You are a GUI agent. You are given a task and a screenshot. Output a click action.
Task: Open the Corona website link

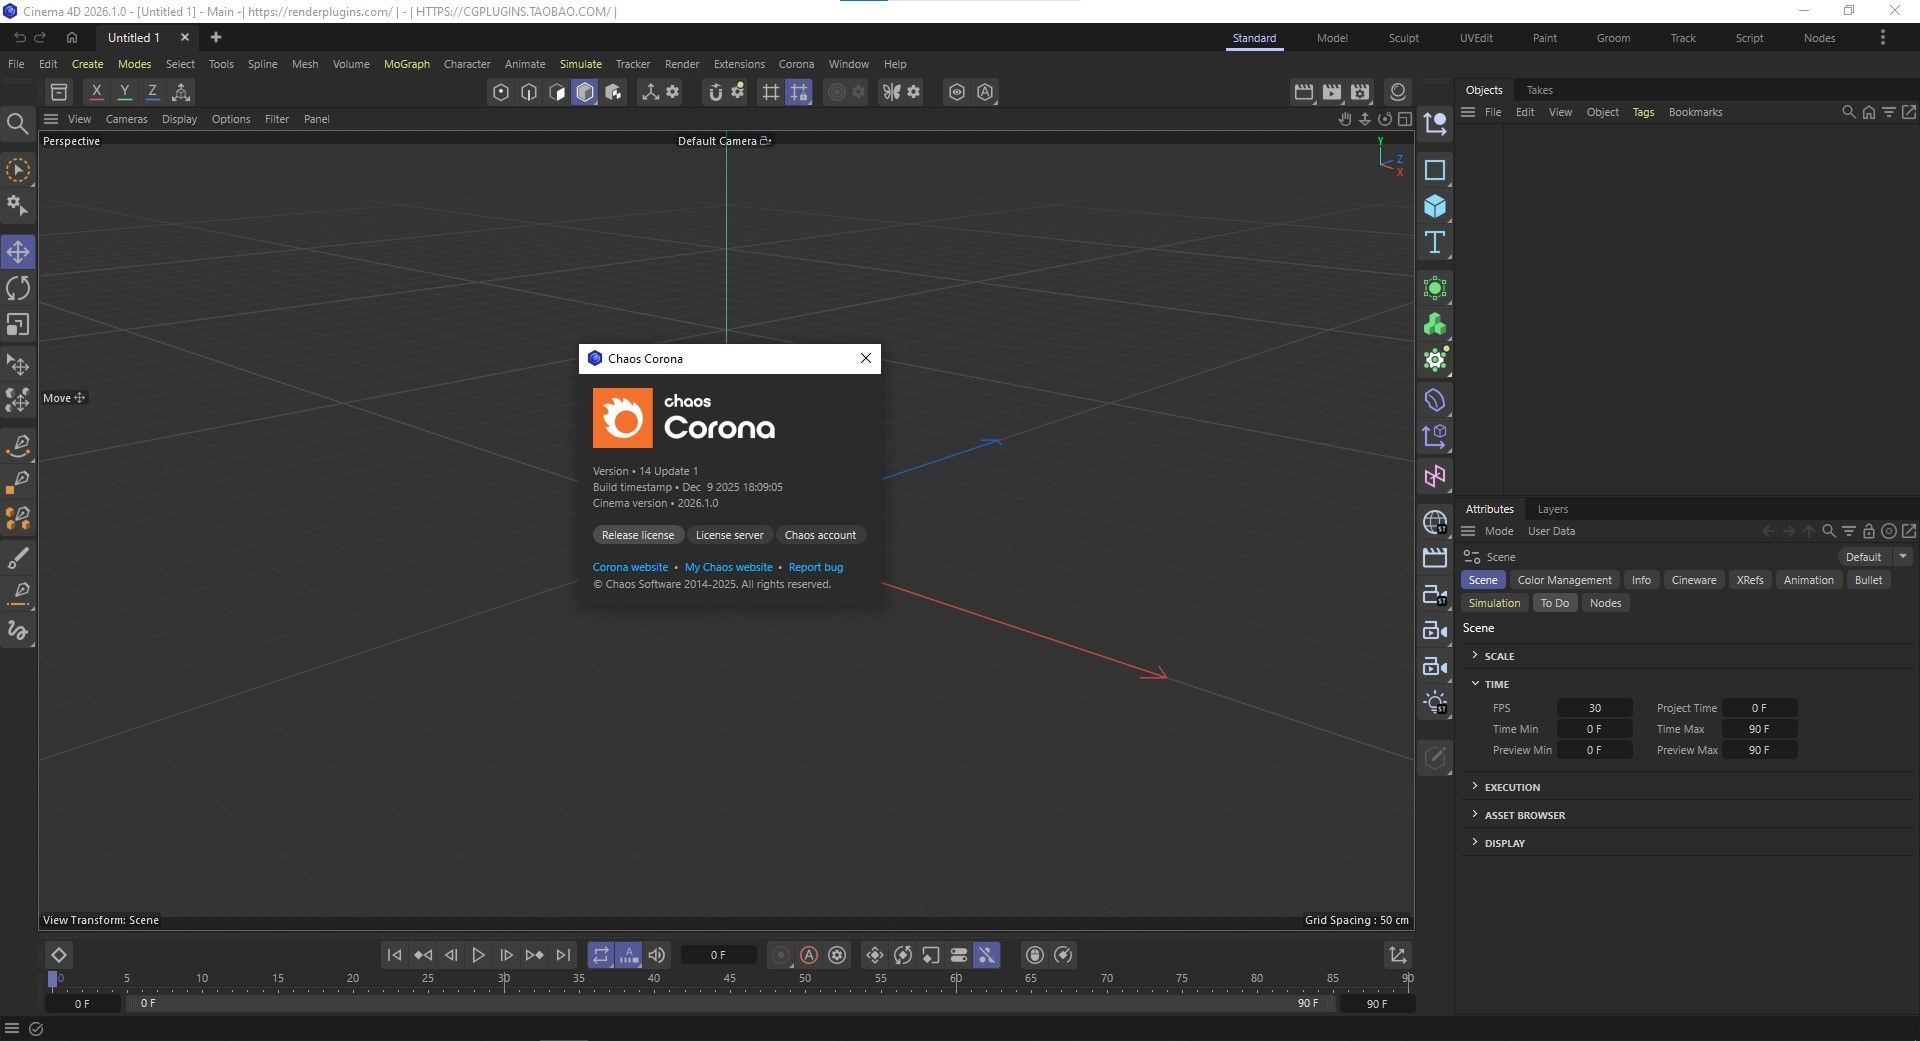pyautogui.click(x=630, y=567)
